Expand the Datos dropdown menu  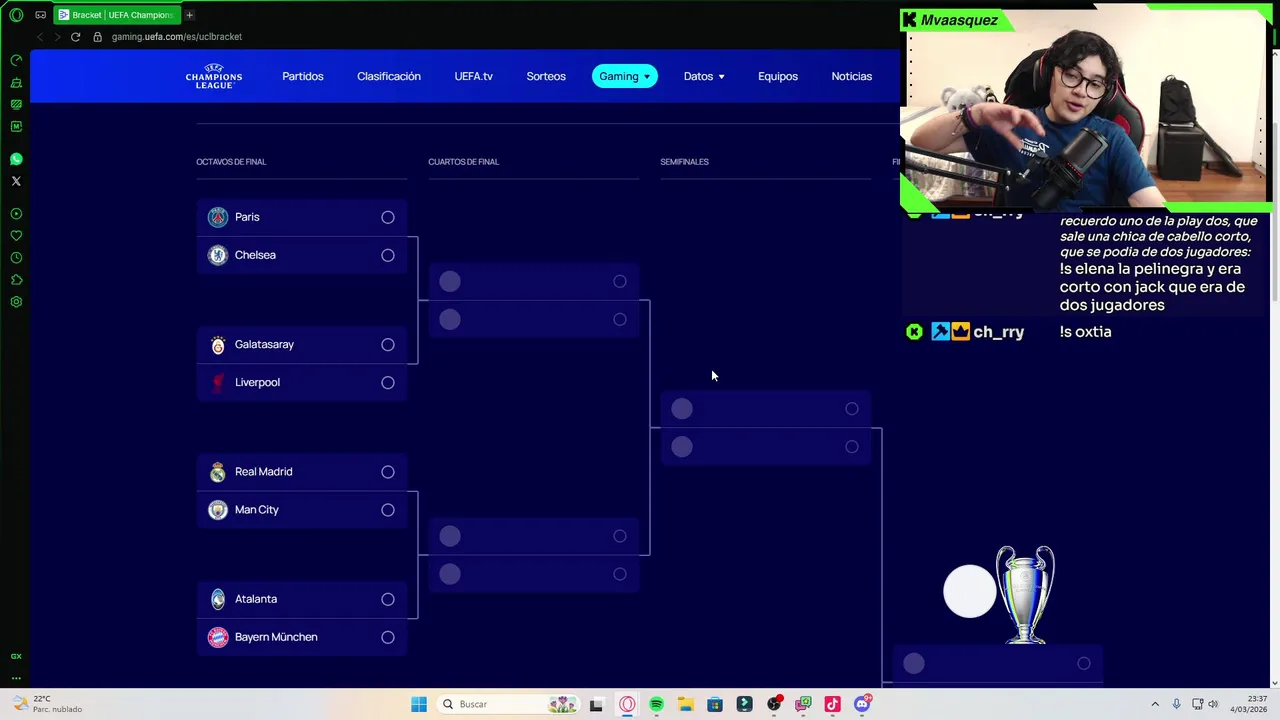pyautogui.click(x=704, y=76)
